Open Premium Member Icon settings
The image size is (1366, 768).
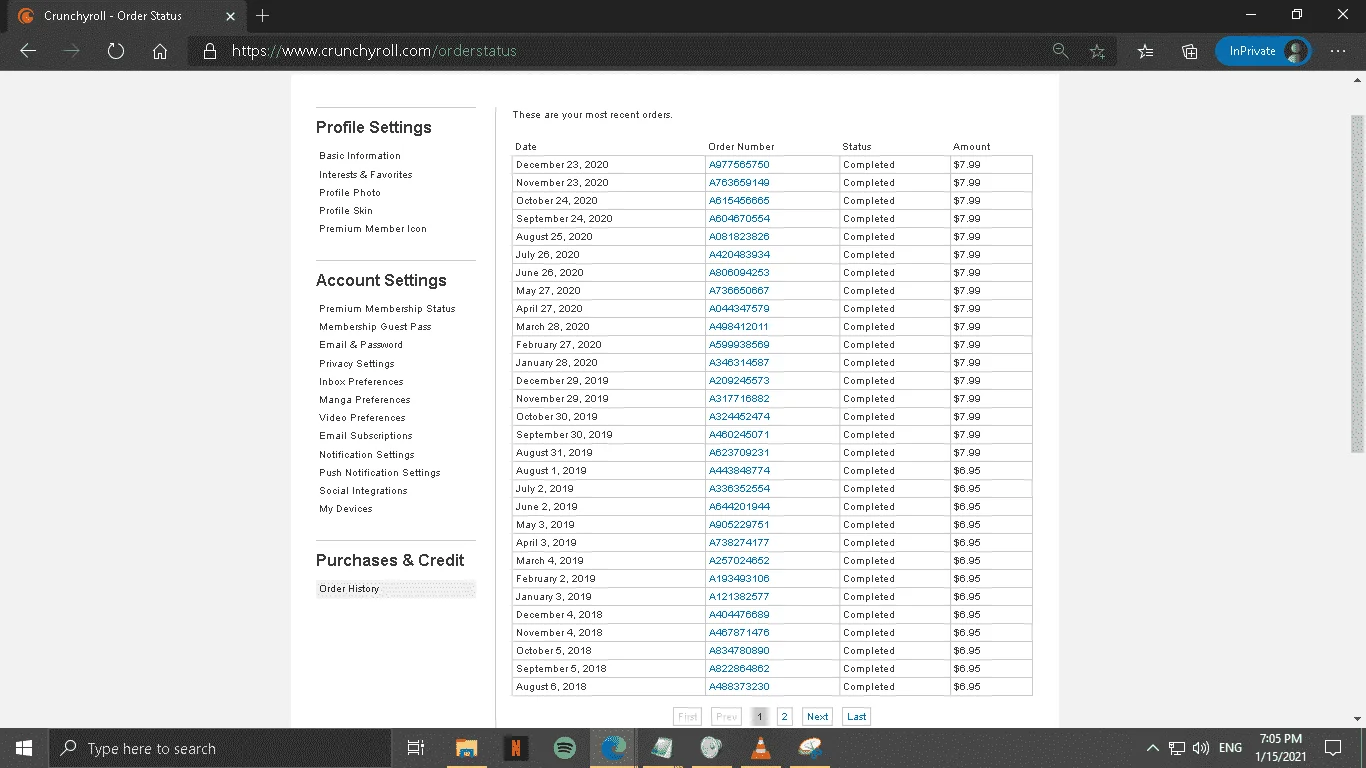click(373, 229)
